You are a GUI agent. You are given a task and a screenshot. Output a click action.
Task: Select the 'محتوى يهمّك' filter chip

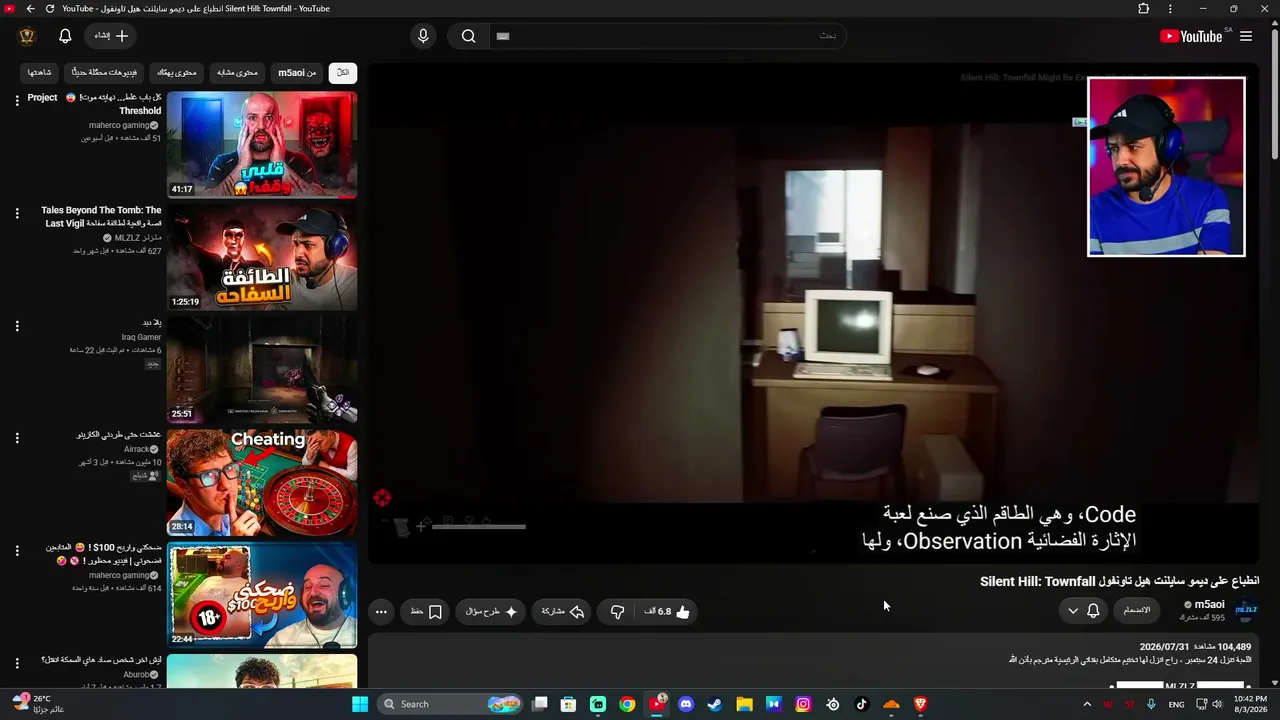(x=177, y=72)
